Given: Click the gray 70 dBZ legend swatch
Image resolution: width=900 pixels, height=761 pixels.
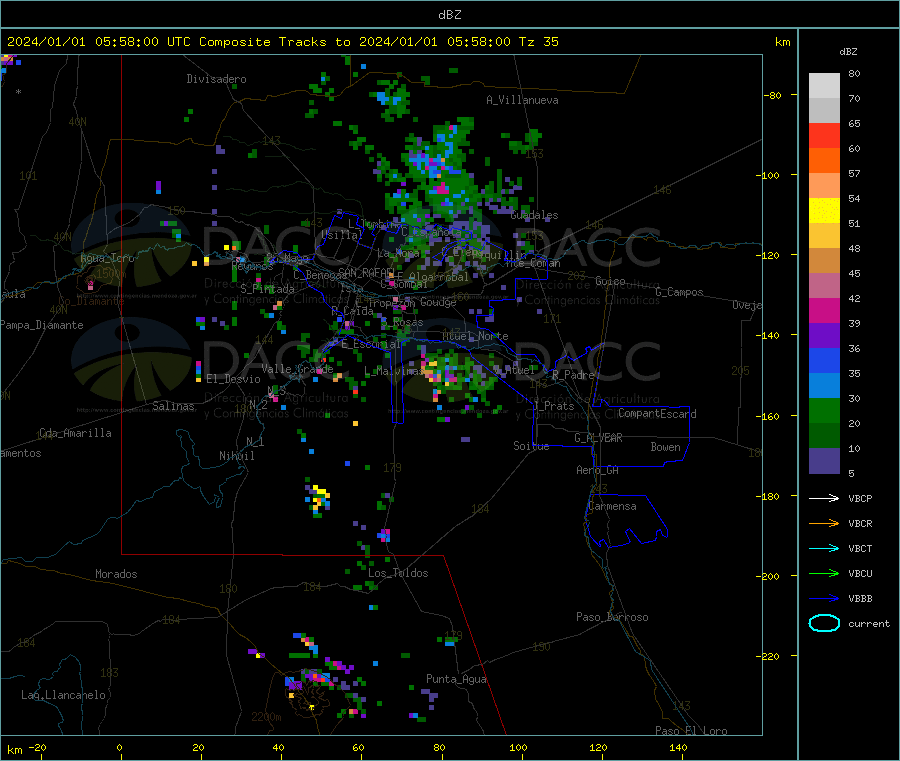Looking at the screenshot, I should point(824,111).
